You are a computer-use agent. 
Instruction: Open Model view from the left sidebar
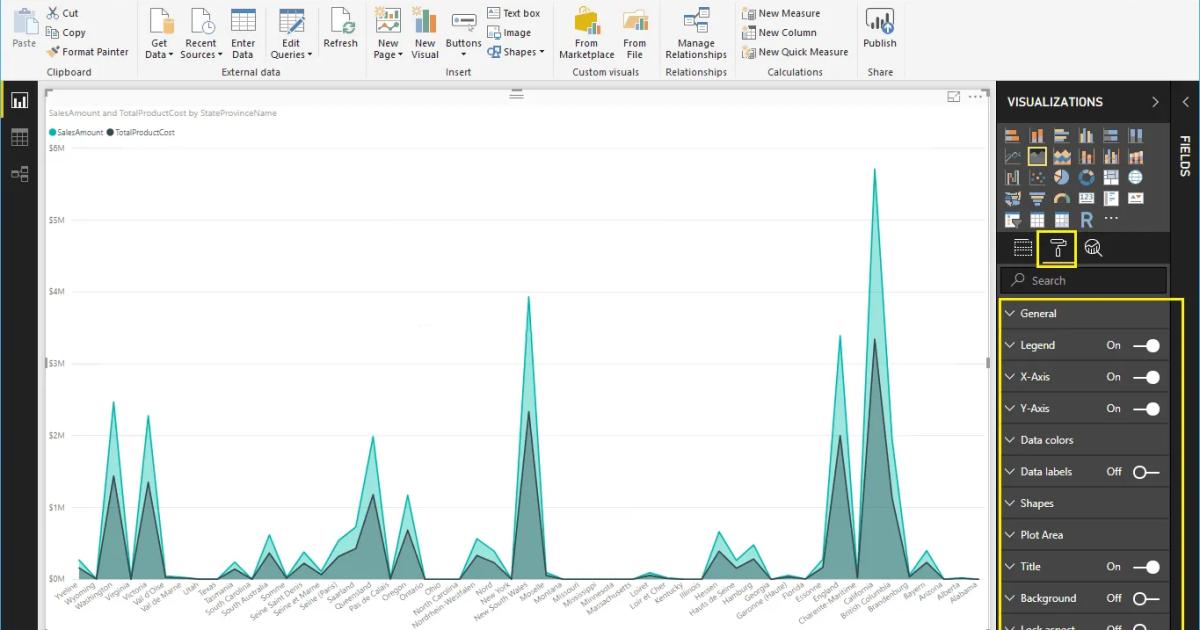19,172
